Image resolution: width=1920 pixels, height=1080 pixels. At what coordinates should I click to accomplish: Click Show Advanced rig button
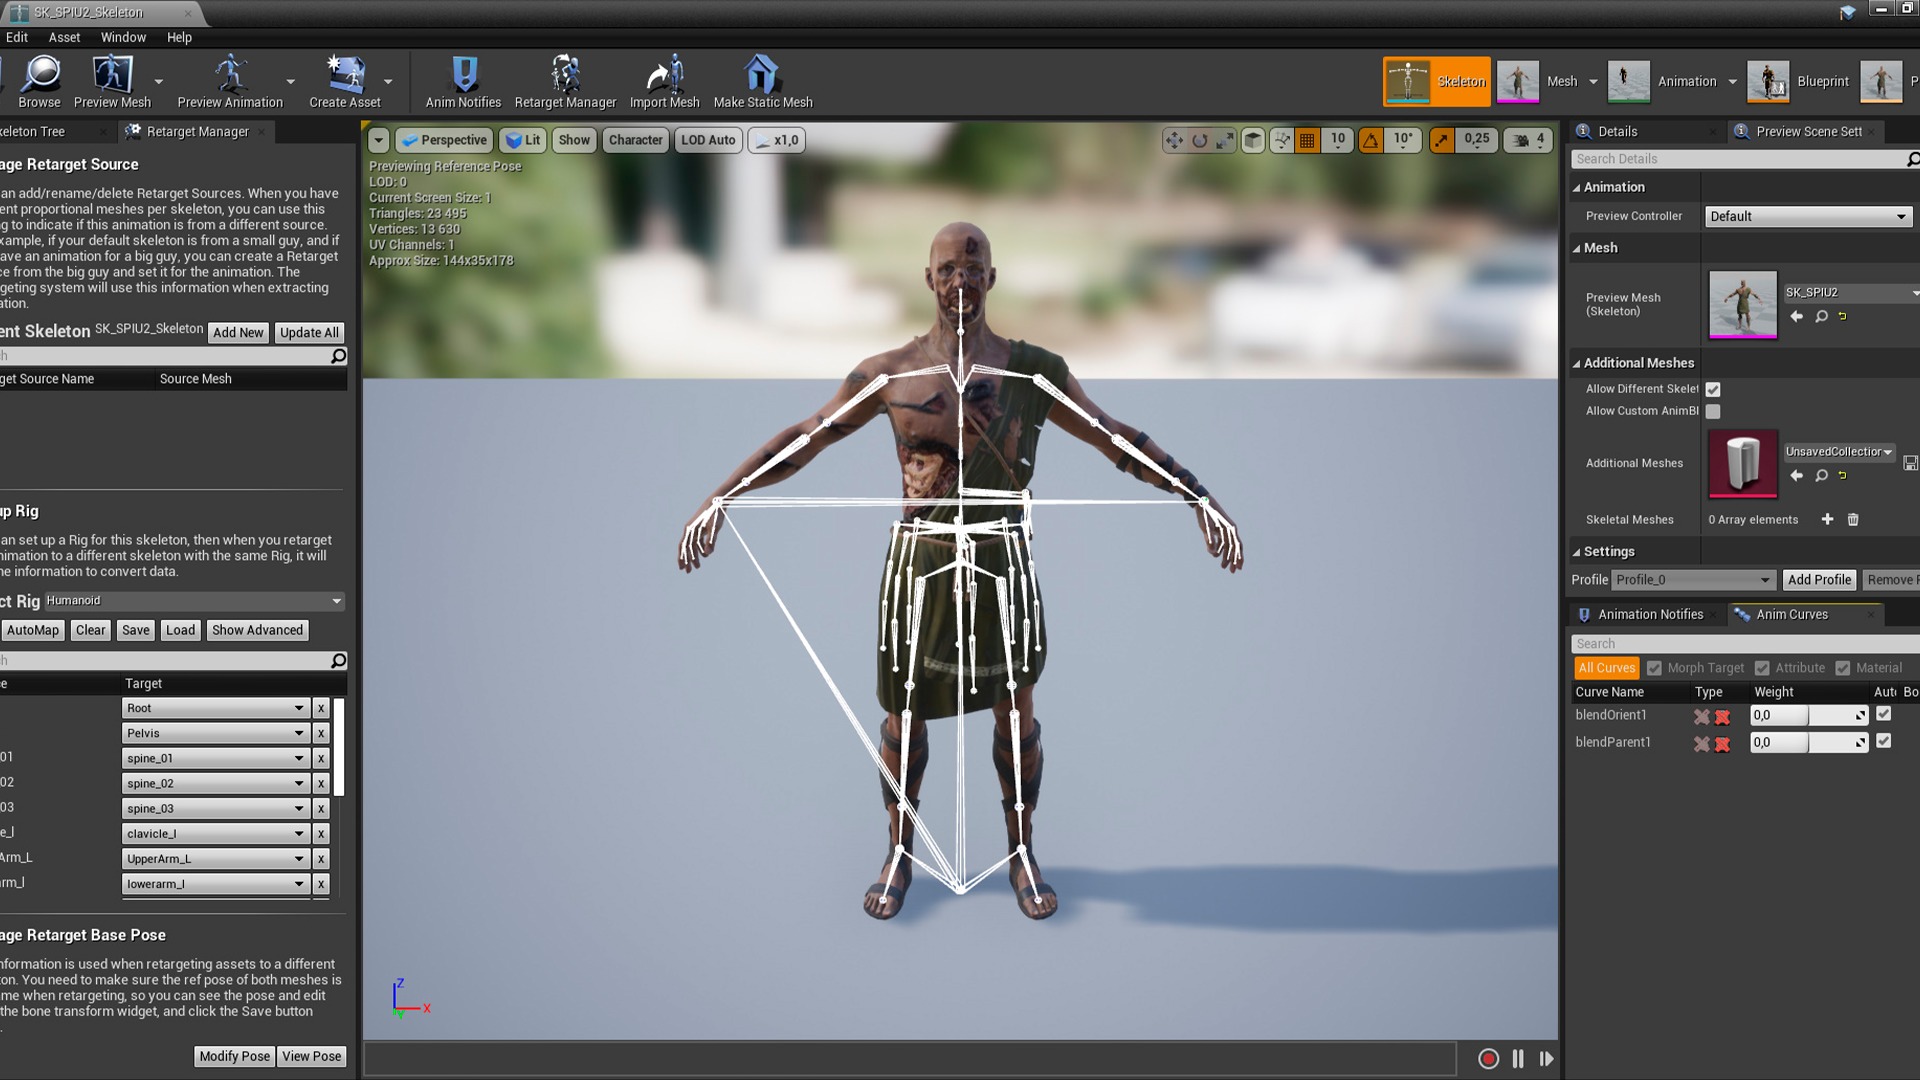[x=257, y=630]
